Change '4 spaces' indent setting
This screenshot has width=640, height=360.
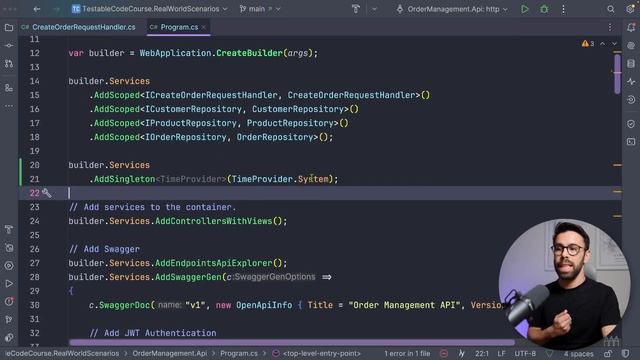[578, 353]
